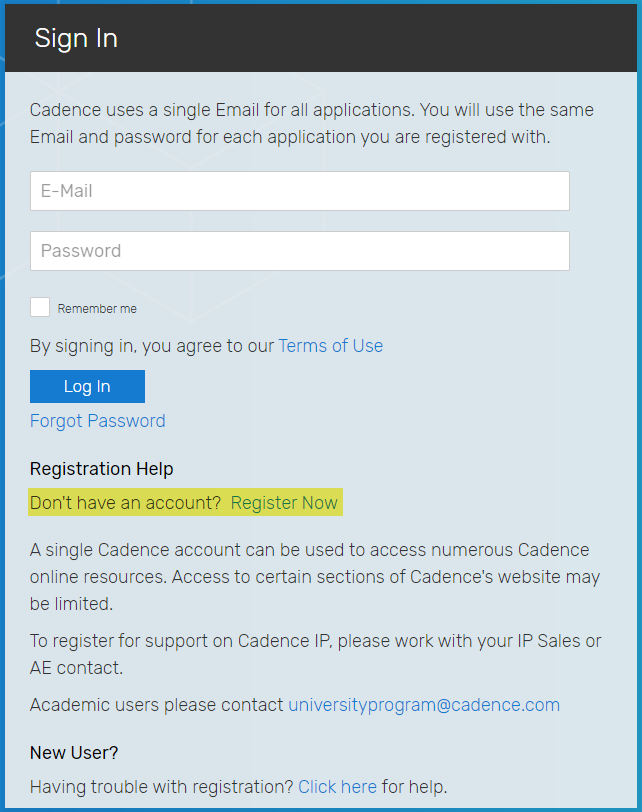The height and width of the screenshot is (812, 642).
Task: Enable the Remember me checkbox
Action: [40, 308]
